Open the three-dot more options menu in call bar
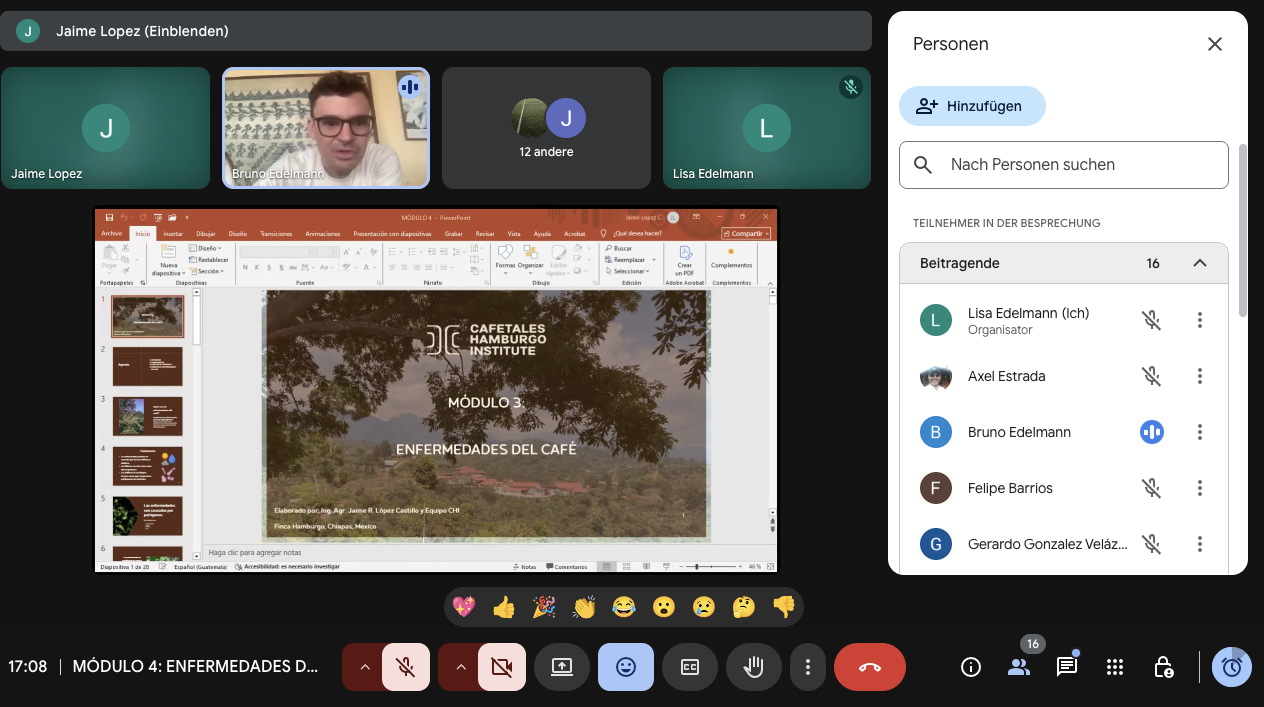The width and height of the screenshot is (1264, 707). point(807,667)
